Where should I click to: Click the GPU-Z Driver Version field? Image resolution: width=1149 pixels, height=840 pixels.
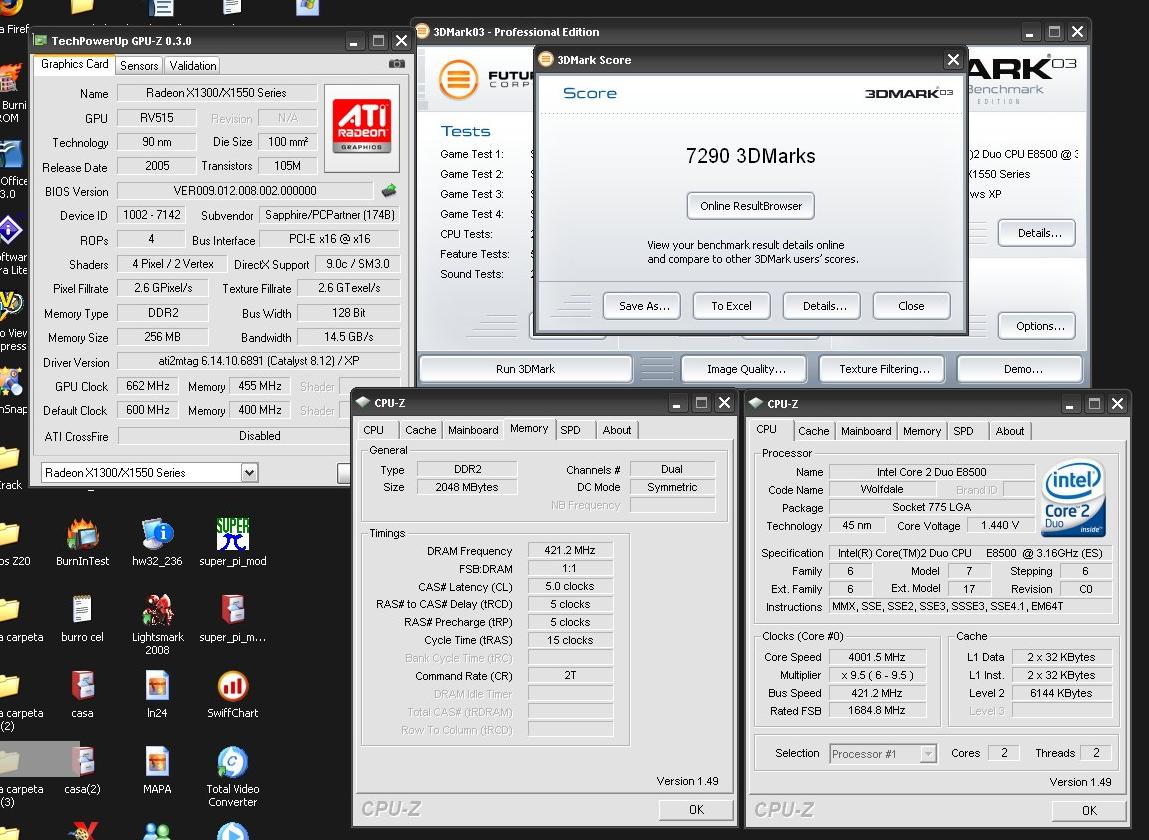point(259,361)
